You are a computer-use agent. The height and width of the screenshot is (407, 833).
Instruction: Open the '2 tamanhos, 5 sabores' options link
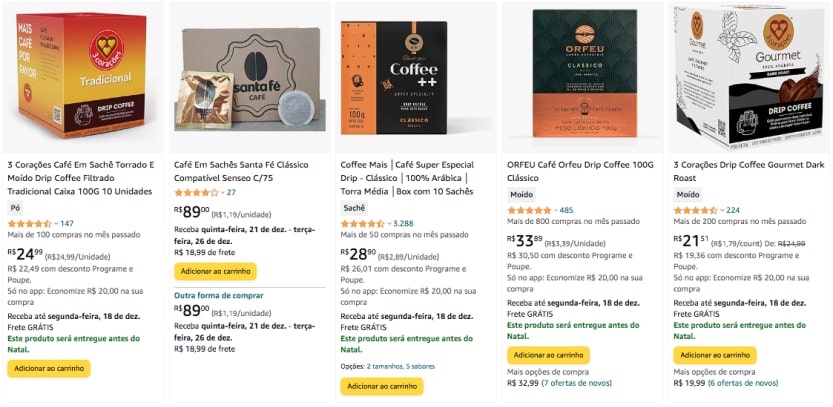[394, 366]
